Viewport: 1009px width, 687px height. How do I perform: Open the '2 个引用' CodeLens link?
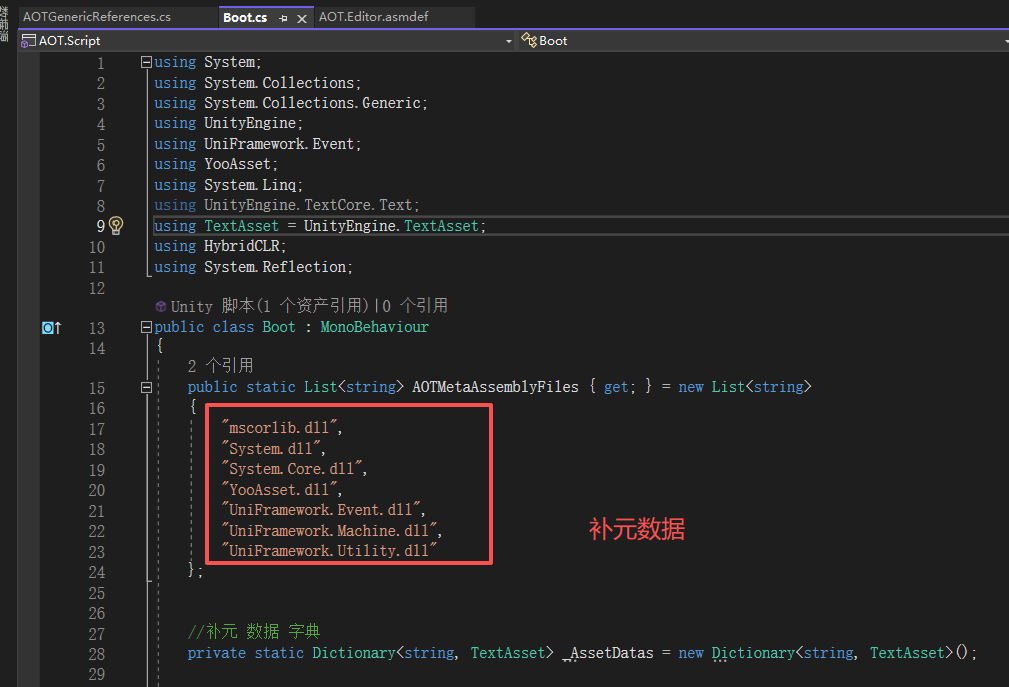point(221,366)
